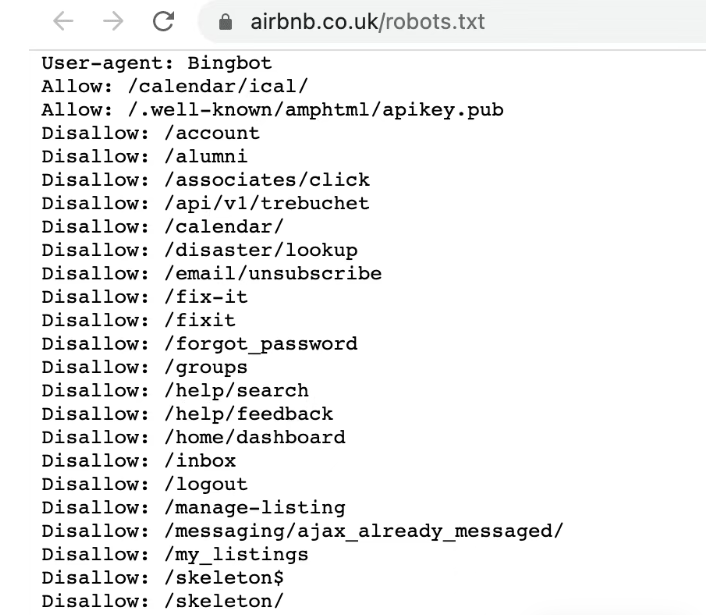Click the 'Disallow: /help/search' line
This screenshot has height=615, width=719.
coord(175,390)
